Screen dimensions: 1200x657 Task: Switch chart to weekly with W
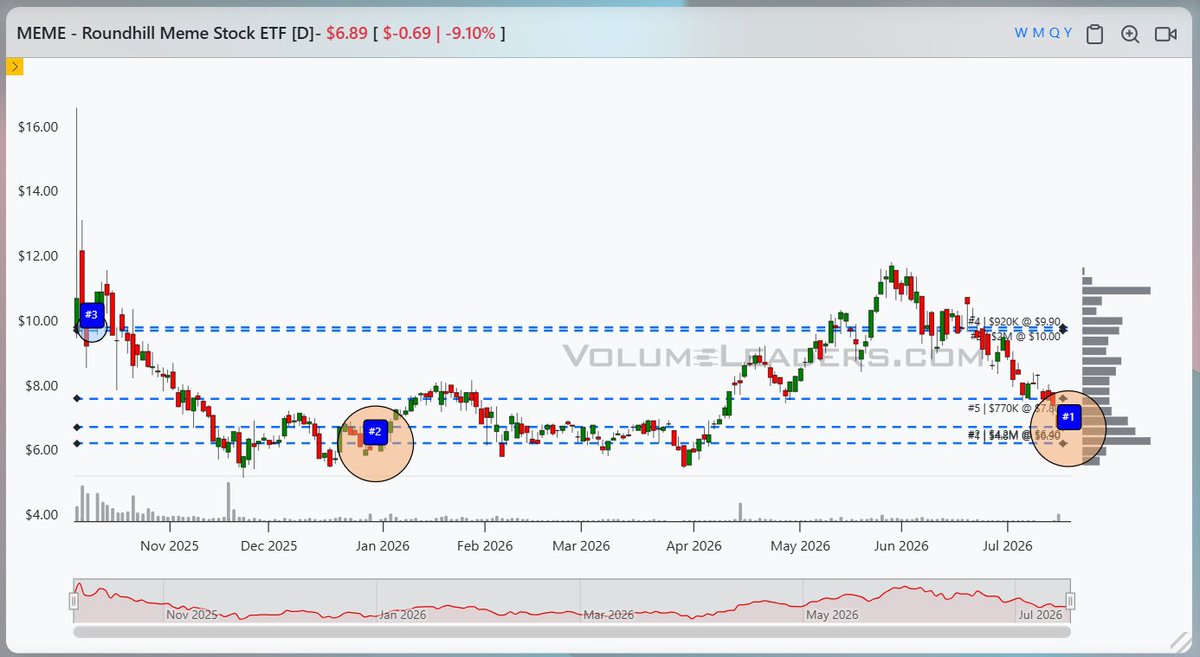1021,33
